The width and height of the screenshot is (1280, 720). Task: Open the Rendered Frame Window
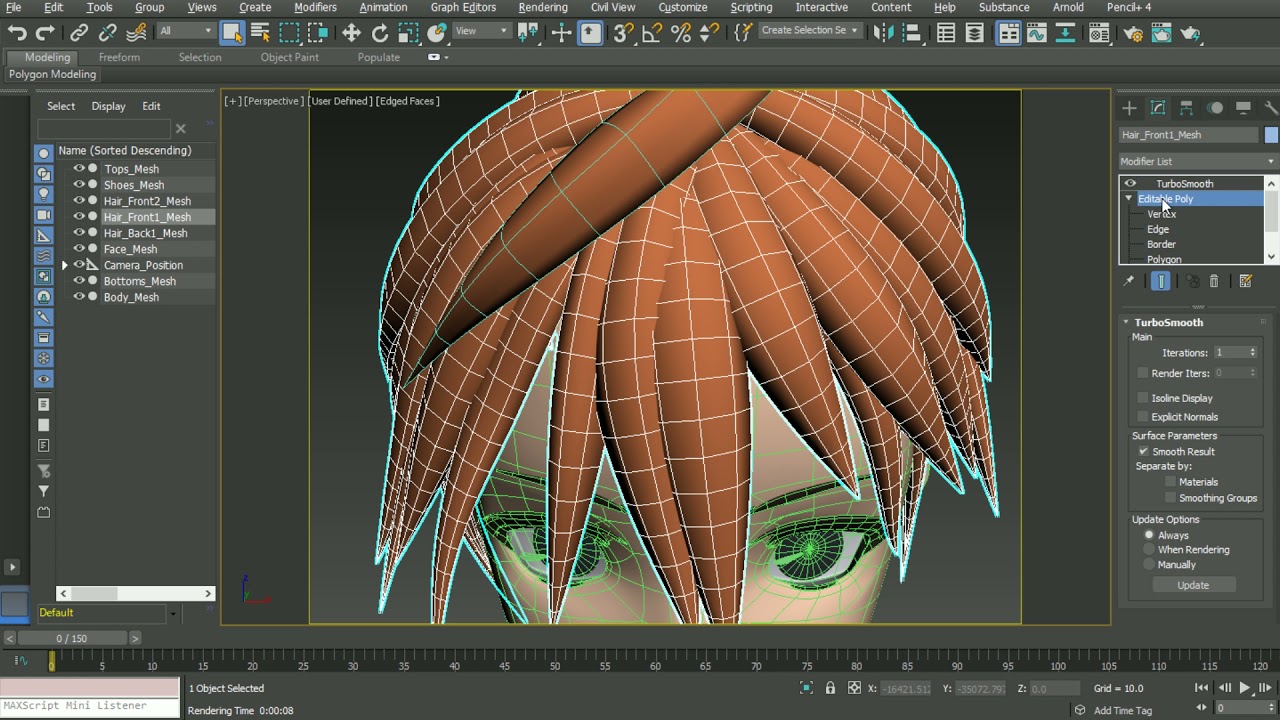(x=1161, y=33)
